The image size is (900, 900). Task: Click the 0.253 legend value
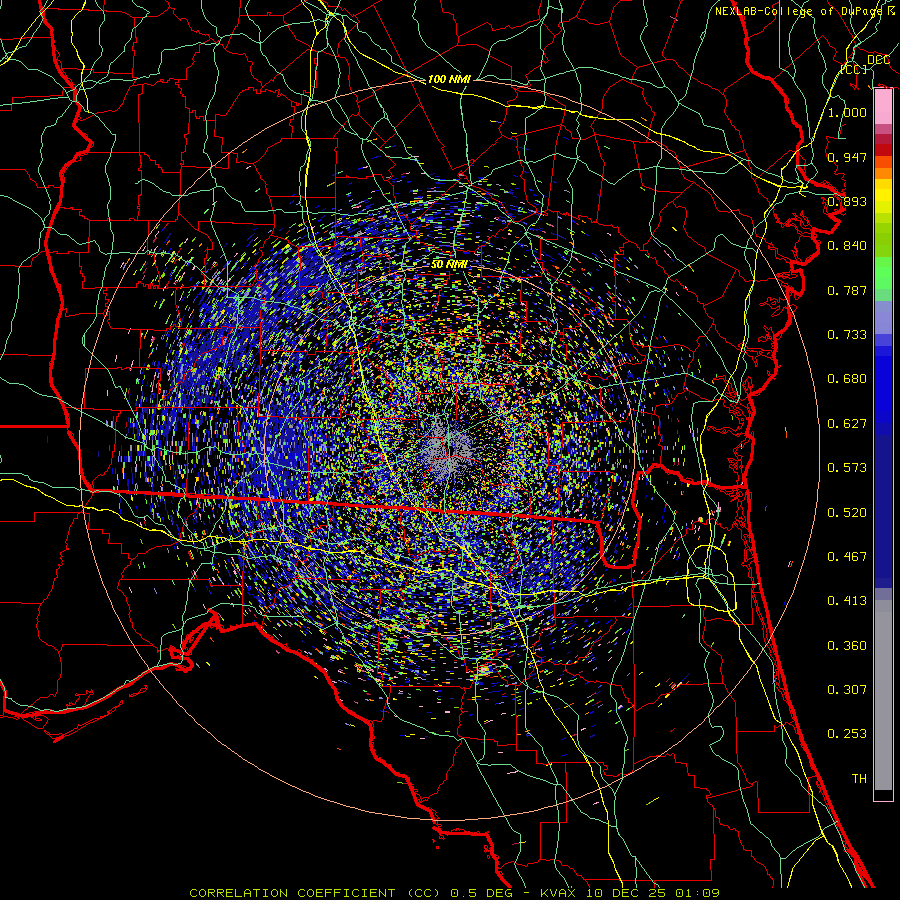pos(847,734)
